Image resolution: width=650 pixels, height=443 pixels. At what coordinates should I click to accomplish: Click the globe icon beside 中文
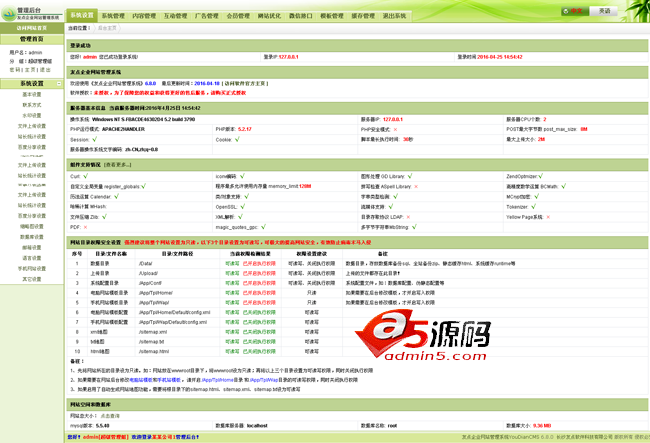pos(566,11)
